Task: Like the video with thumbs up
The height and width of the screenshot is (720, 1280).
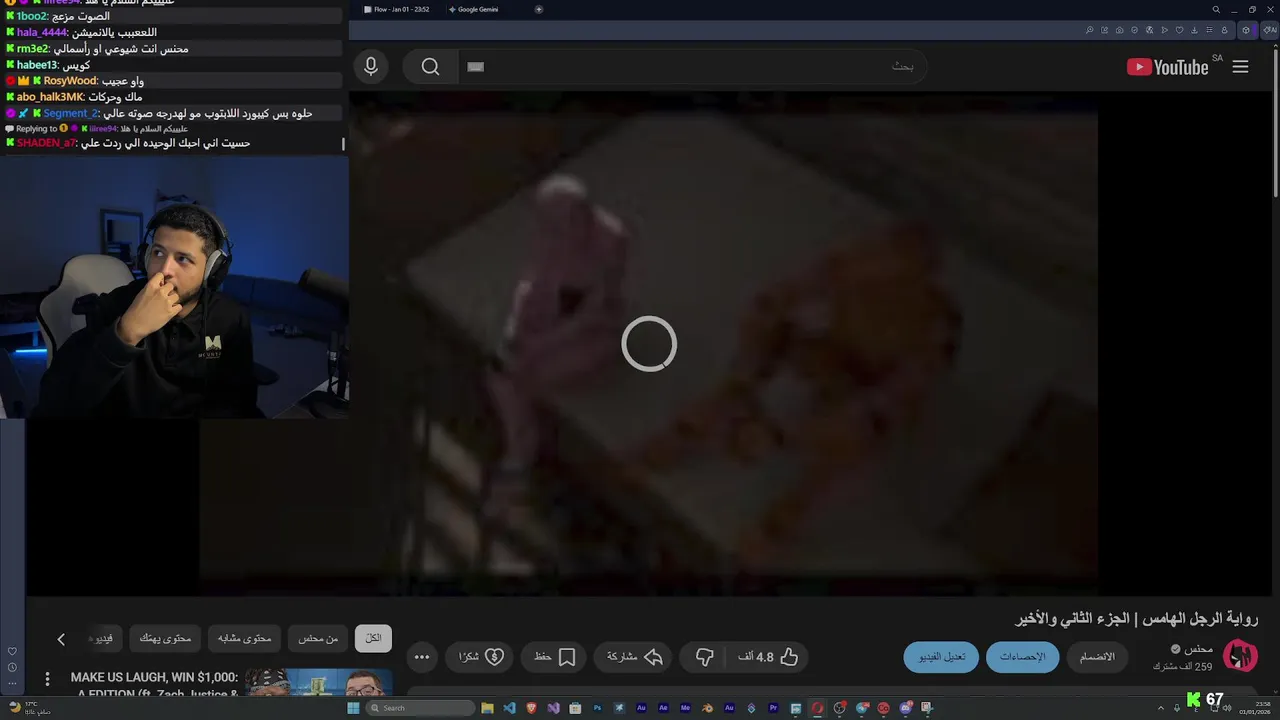Action: [x=768, y=657]
